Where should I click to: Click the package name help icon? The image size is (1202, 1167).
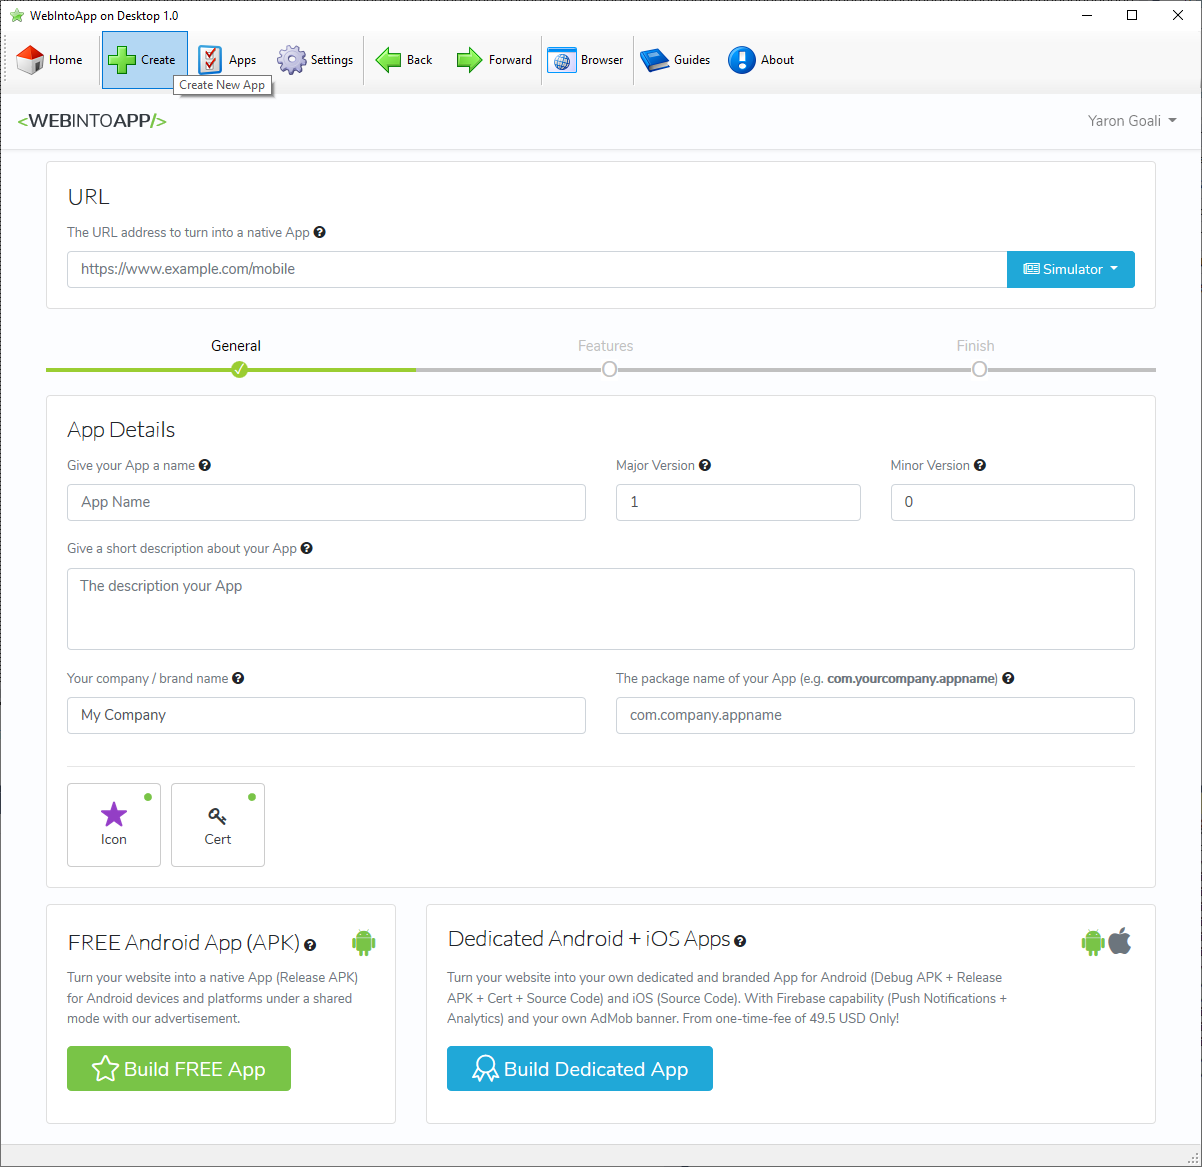(1008, 678)
